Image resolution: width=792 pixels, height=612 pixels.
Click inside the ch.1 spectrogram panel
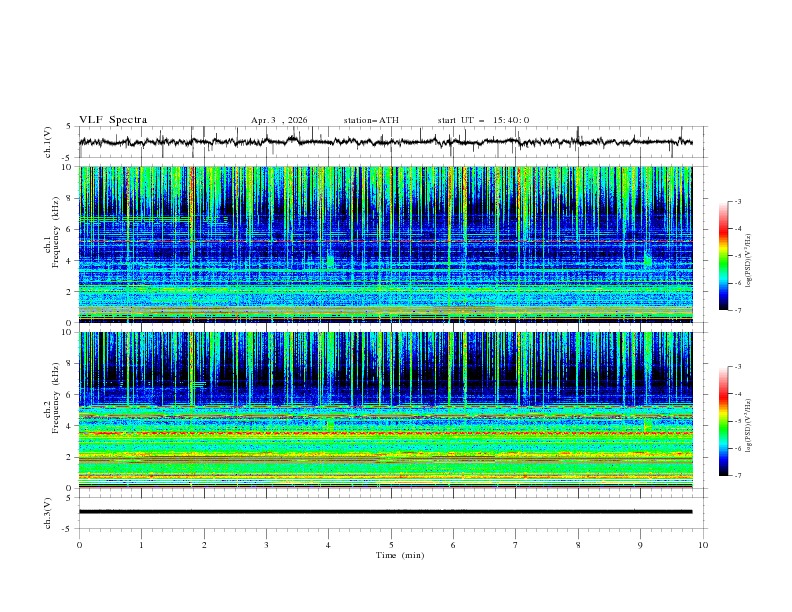click(x=386, y=244)
